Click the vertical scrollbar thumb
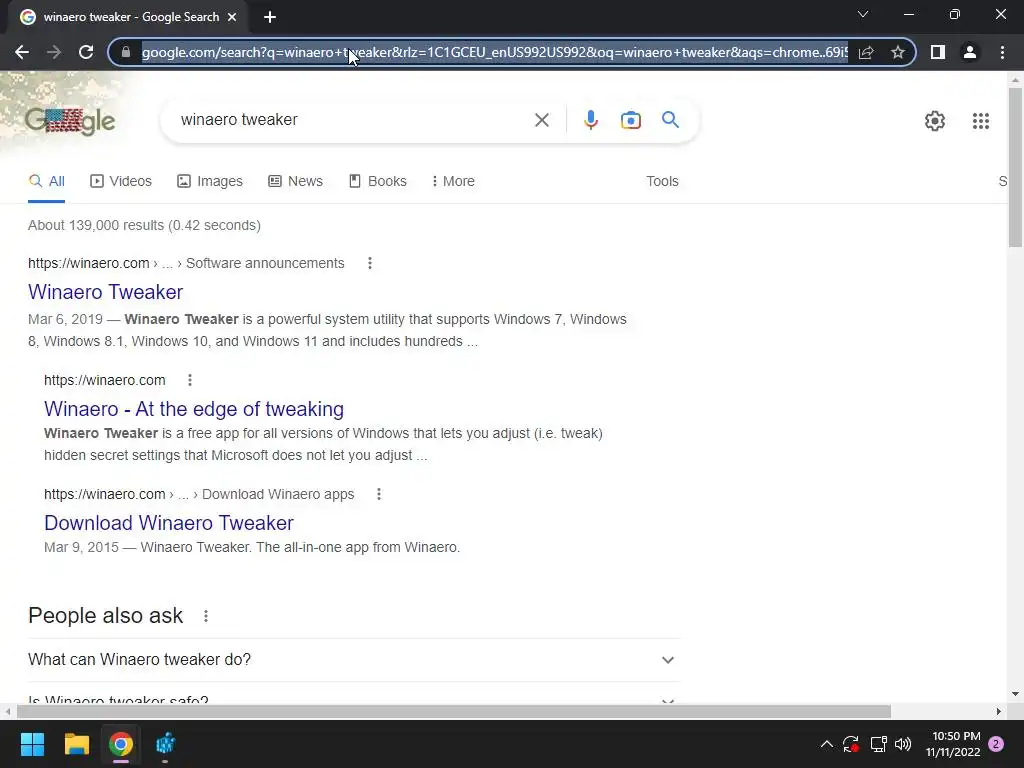The width and height of the screenshot is (1024, 768). (x=1015, y=167)
